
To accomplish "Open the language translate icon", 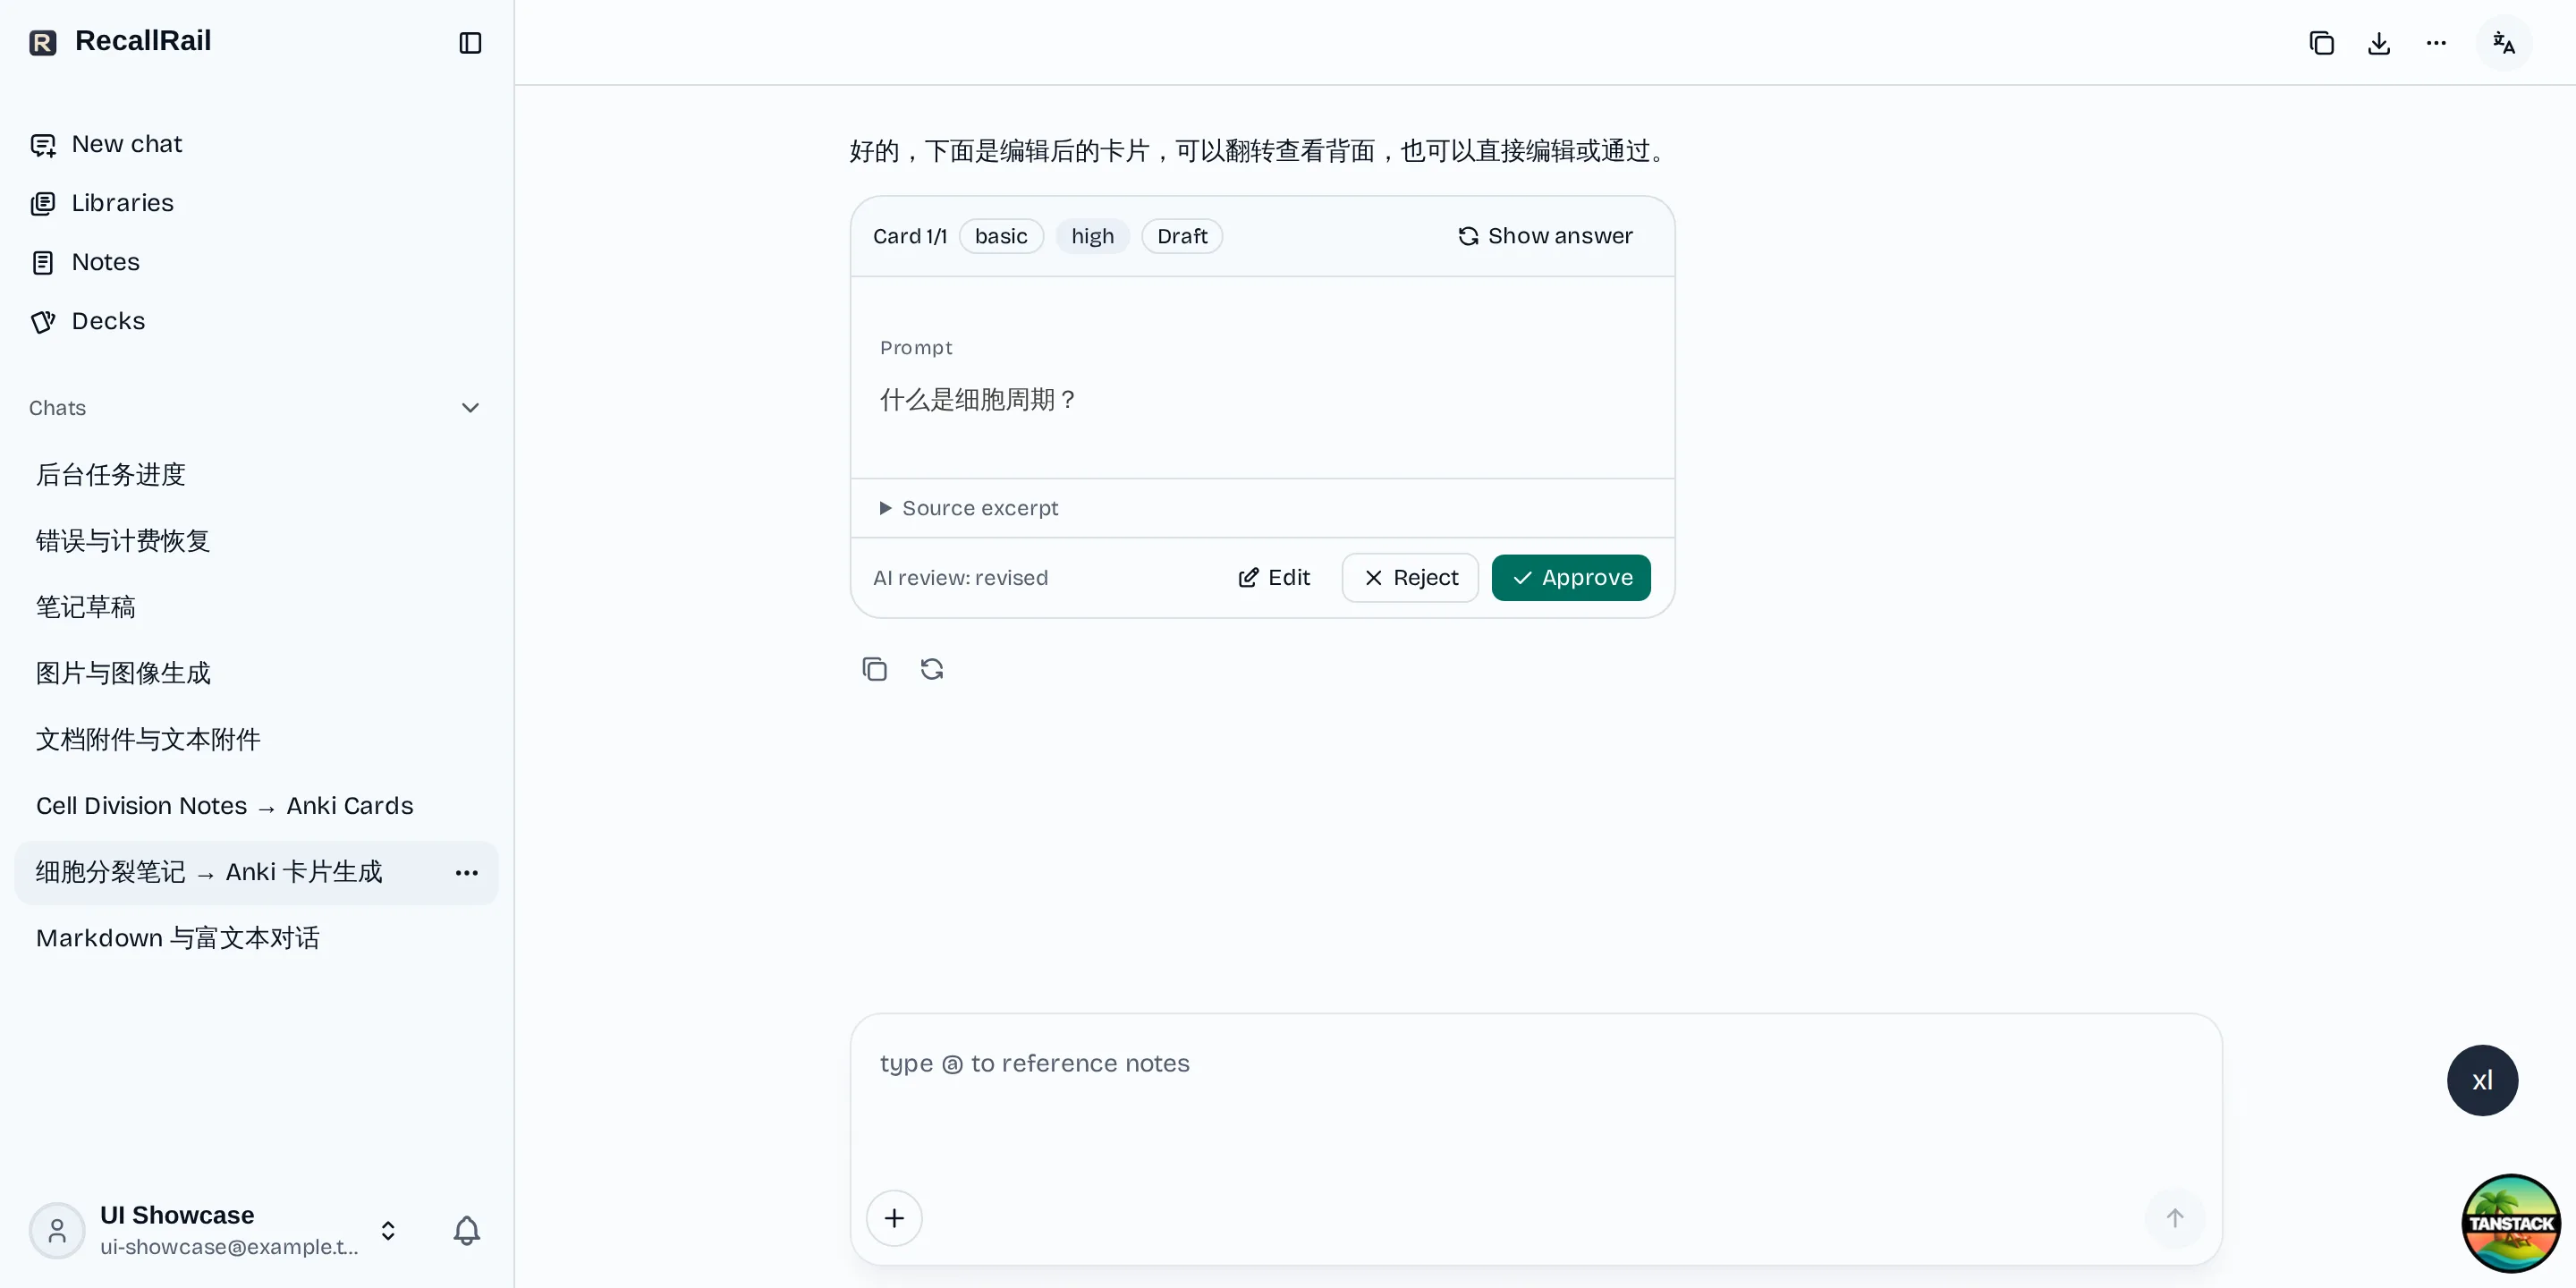I will (x=2503, y=43).
